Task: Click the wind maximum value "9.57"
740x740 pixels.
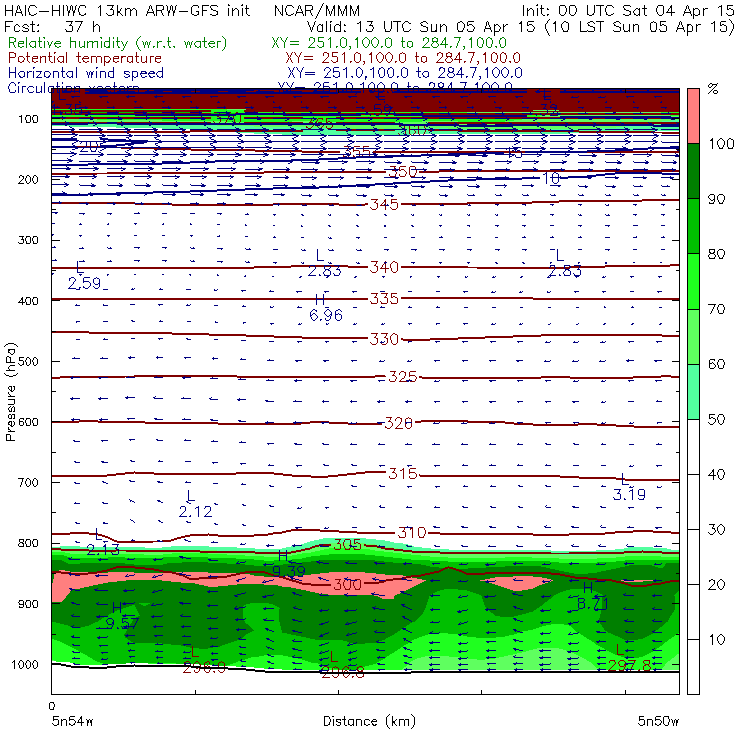Action: coord(122,623)
